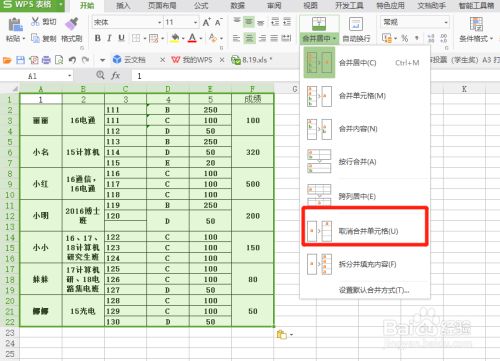Viewport: 500px width, 361px height.
Task: Open the 视图 ribbon tab
Action: [x=310, y=5]
